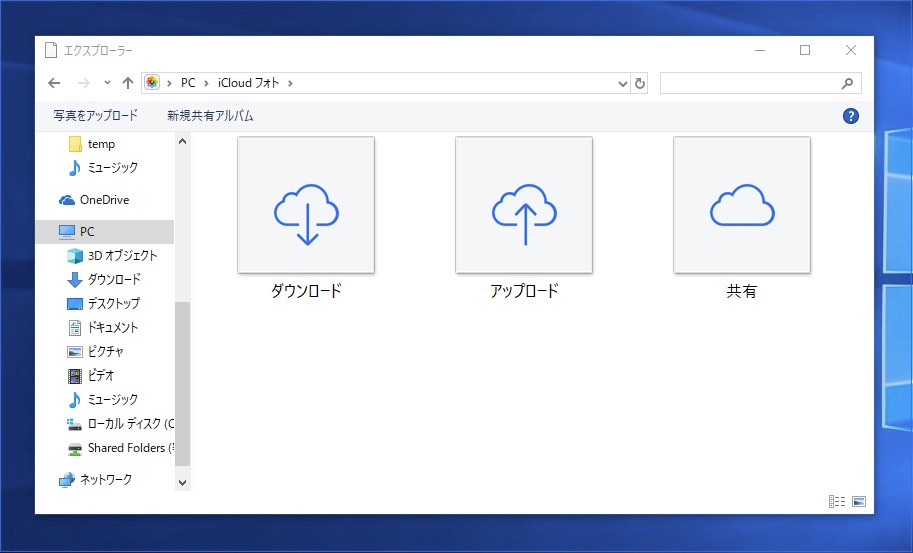This screenshot has height=553, width=913.
Task: Expand the chevron after iCloud フォト in path
Action: click(x=291, y=83)
